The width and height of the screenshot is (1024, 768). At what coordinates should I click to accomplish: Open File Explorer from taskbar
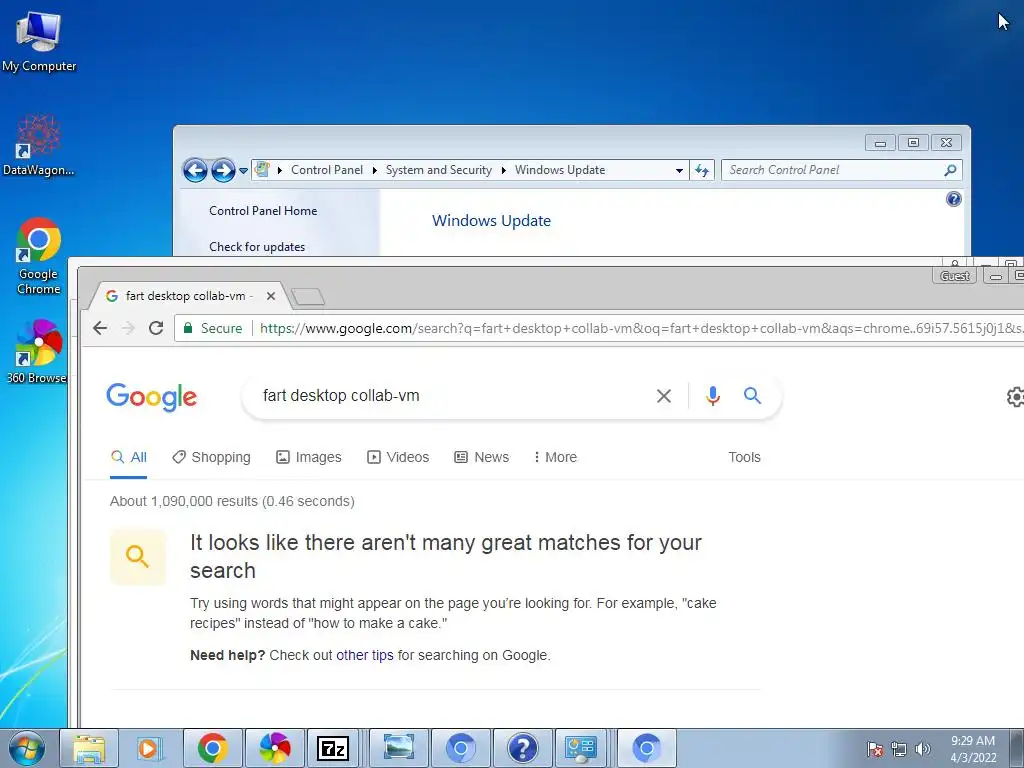coord(89,748)
